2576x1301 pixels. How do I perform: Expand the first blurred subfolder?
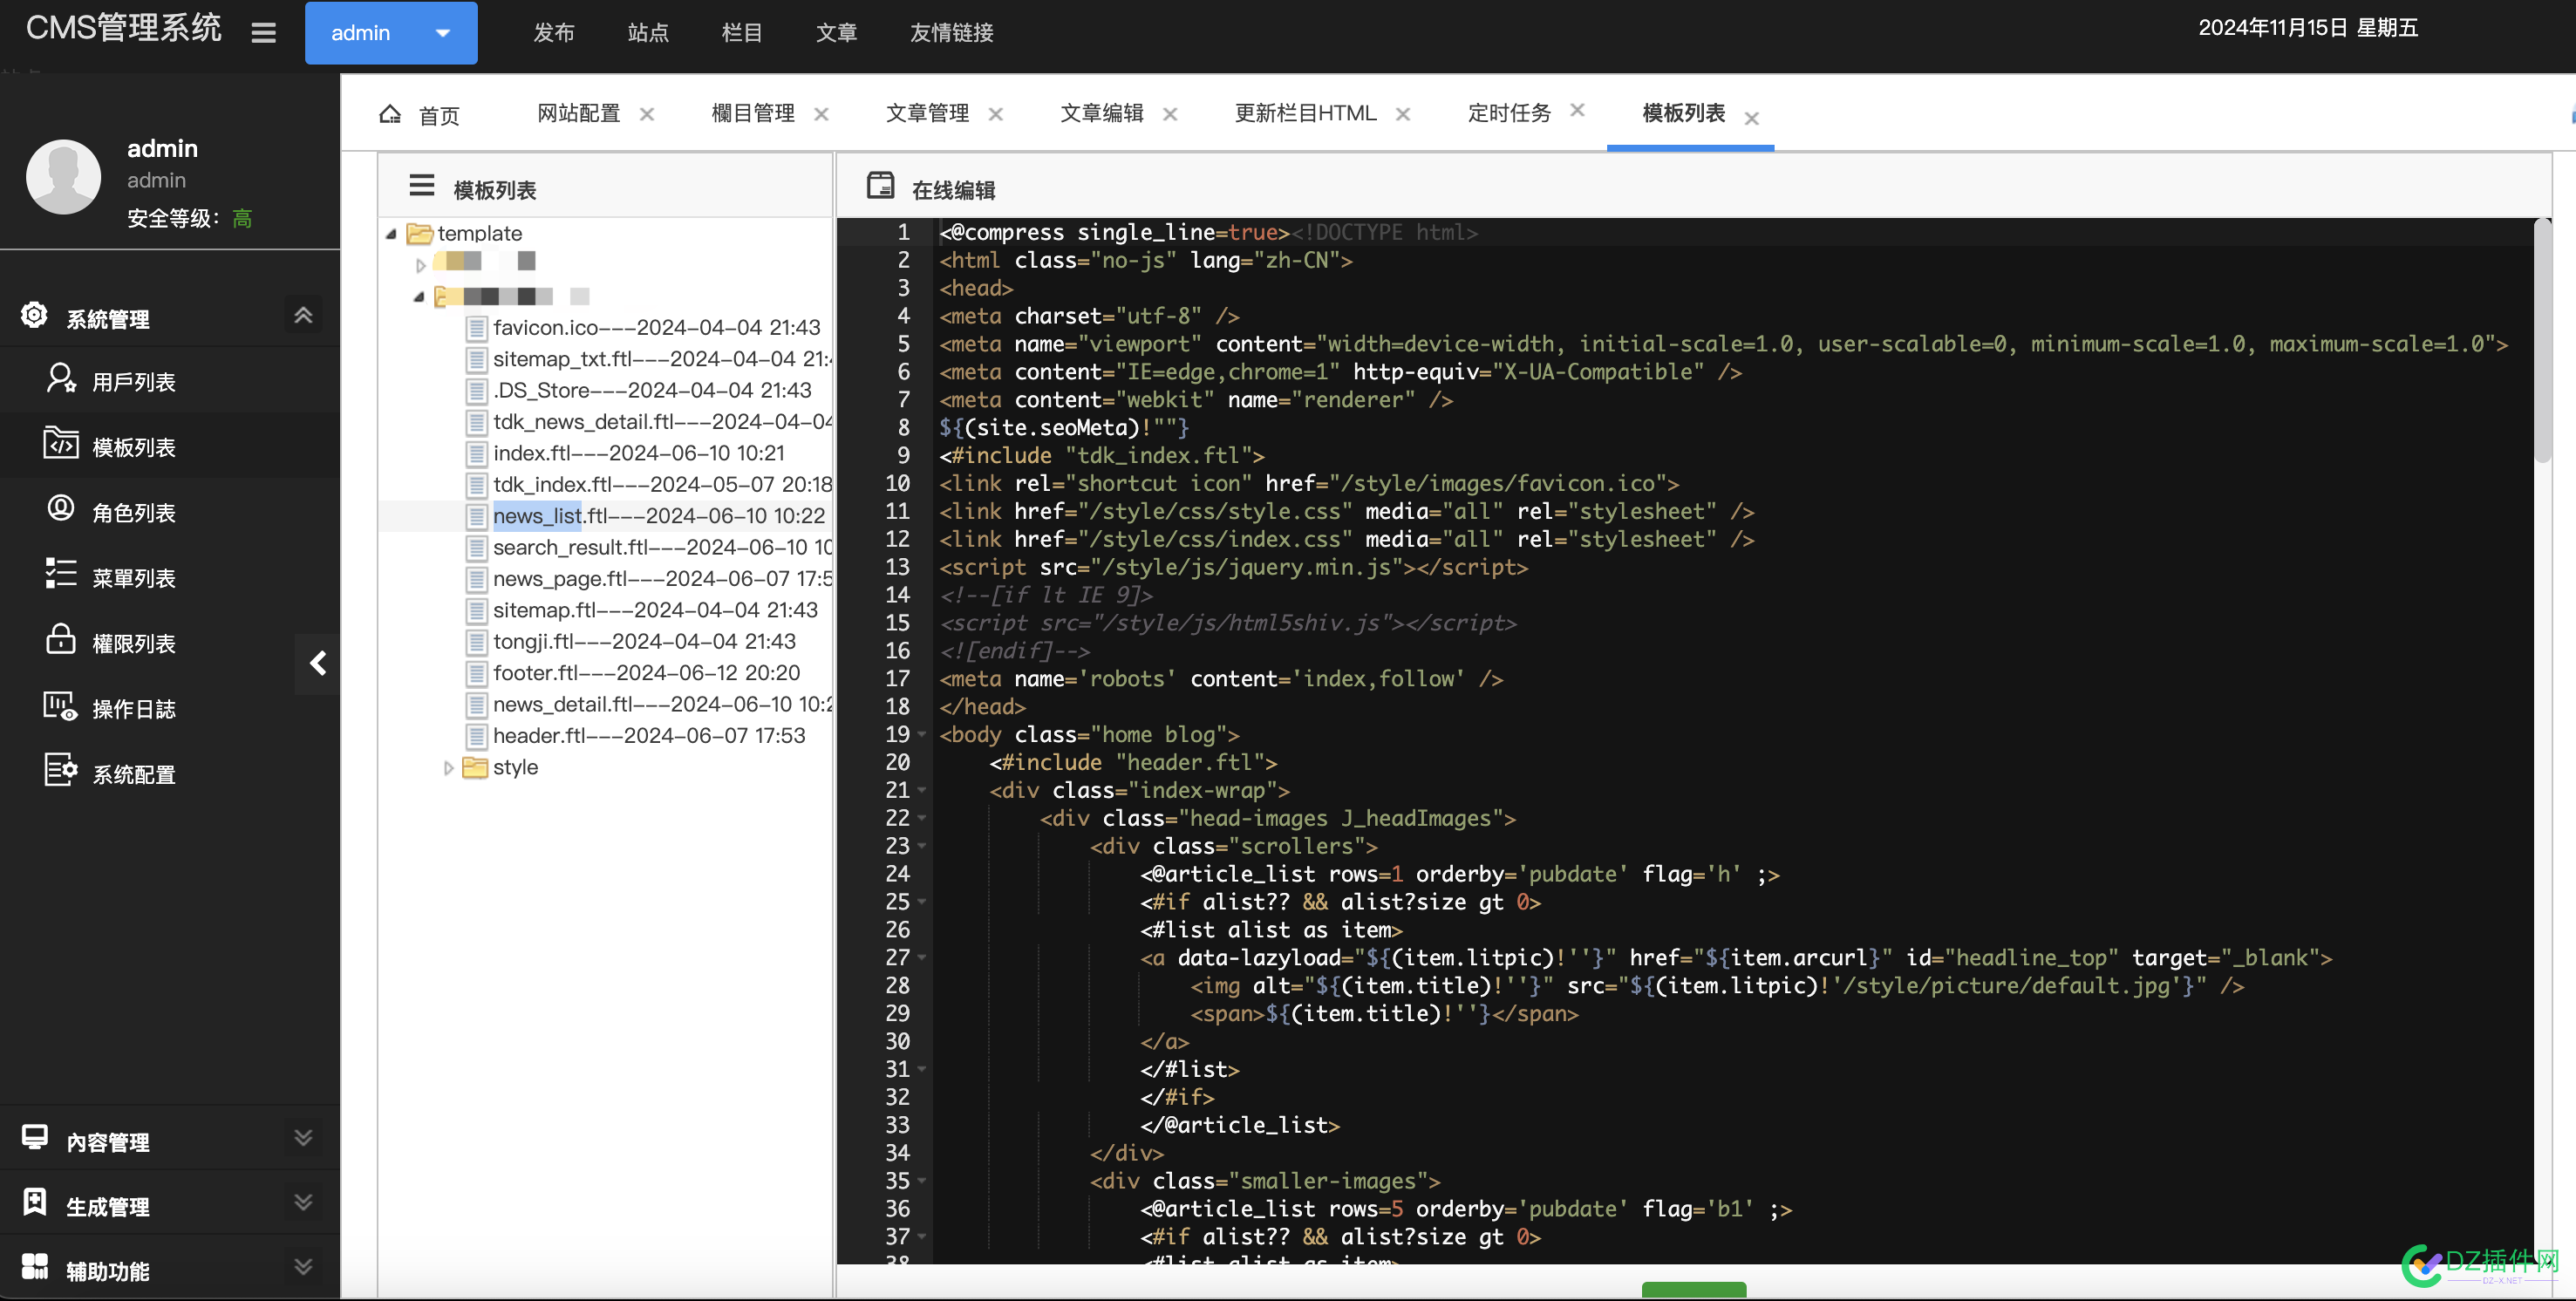point(421,265)
